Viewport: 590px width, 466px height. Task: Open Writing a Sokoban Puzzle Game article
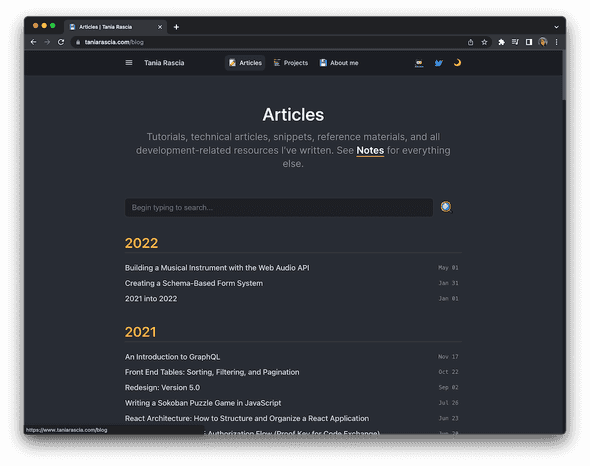[203, 403]
